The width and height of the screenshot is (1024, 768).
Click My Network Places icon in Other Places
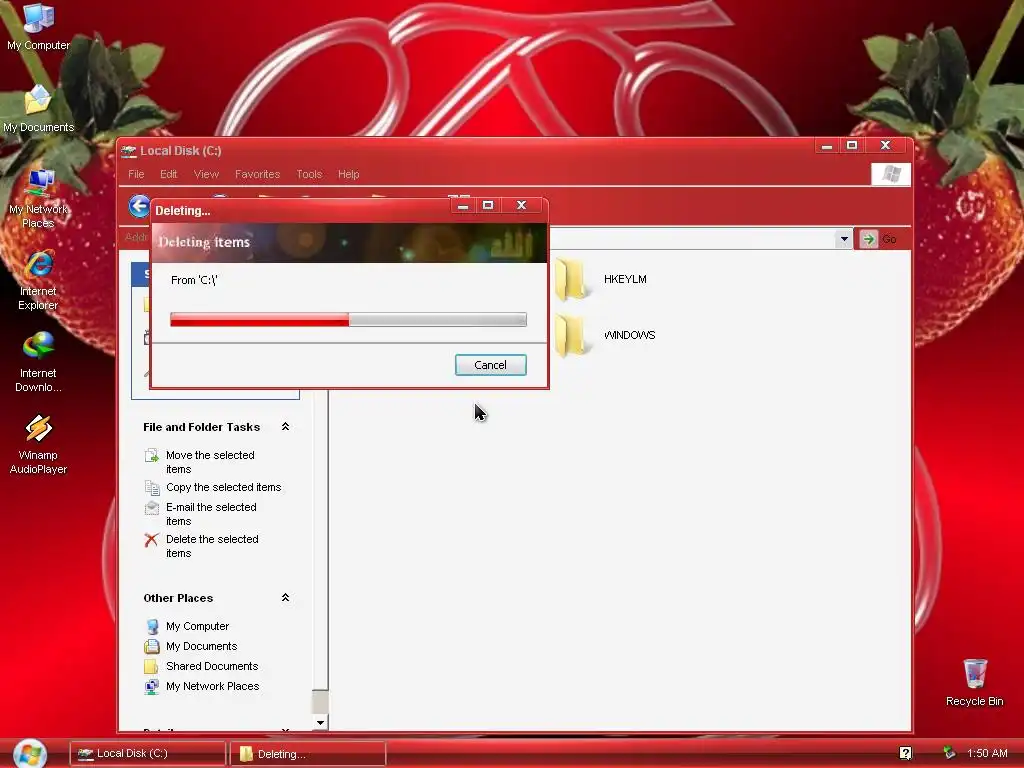[x=152, y=686]
